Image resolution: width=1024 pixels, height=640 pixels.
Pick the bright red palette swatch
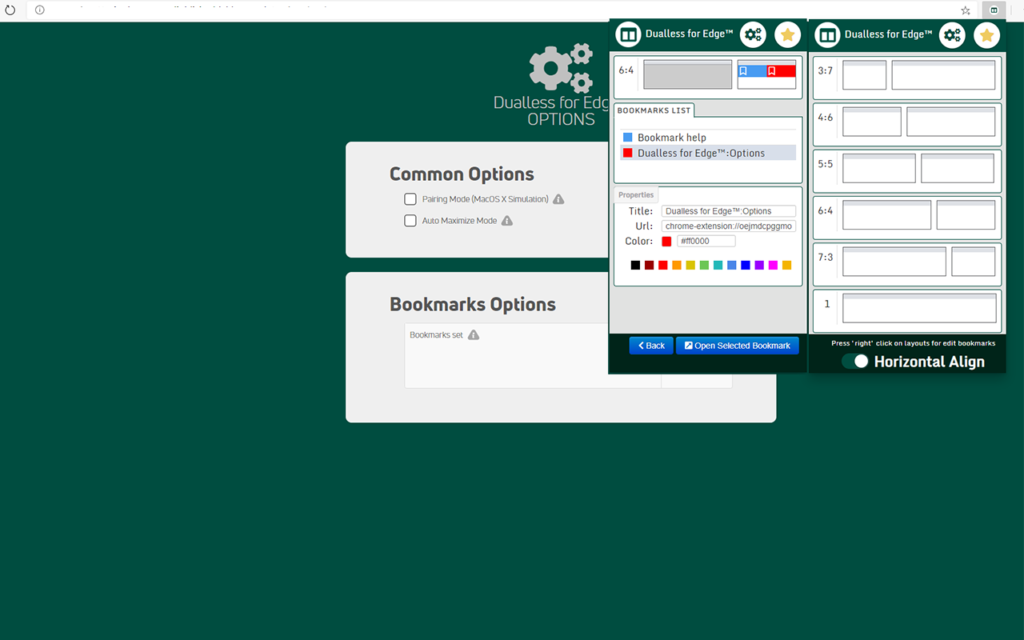point(663,265)
